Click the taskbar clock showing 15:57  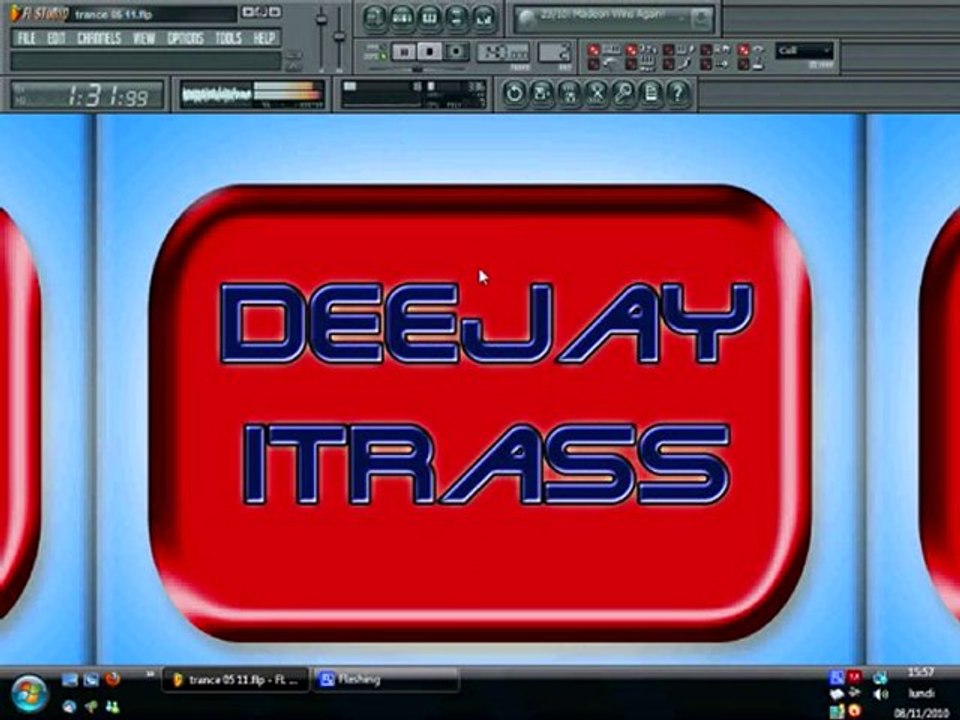920,672
